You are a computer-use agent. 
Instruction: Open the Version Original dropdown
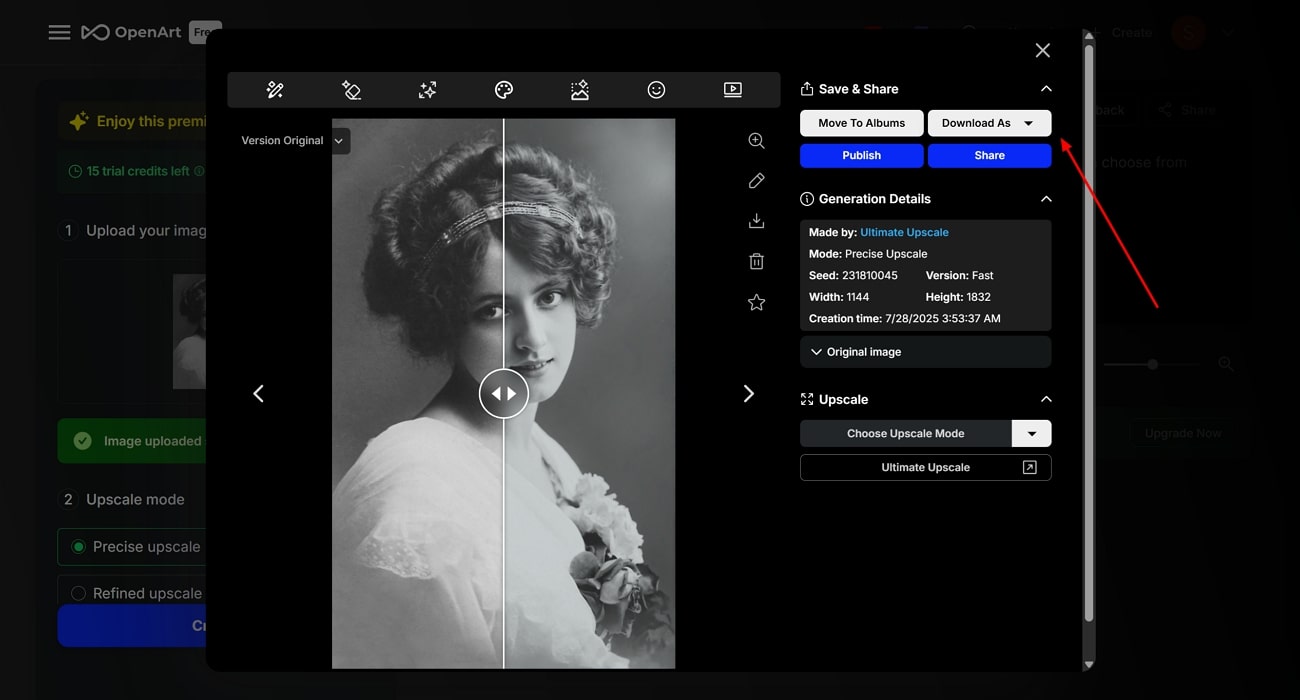339,141
